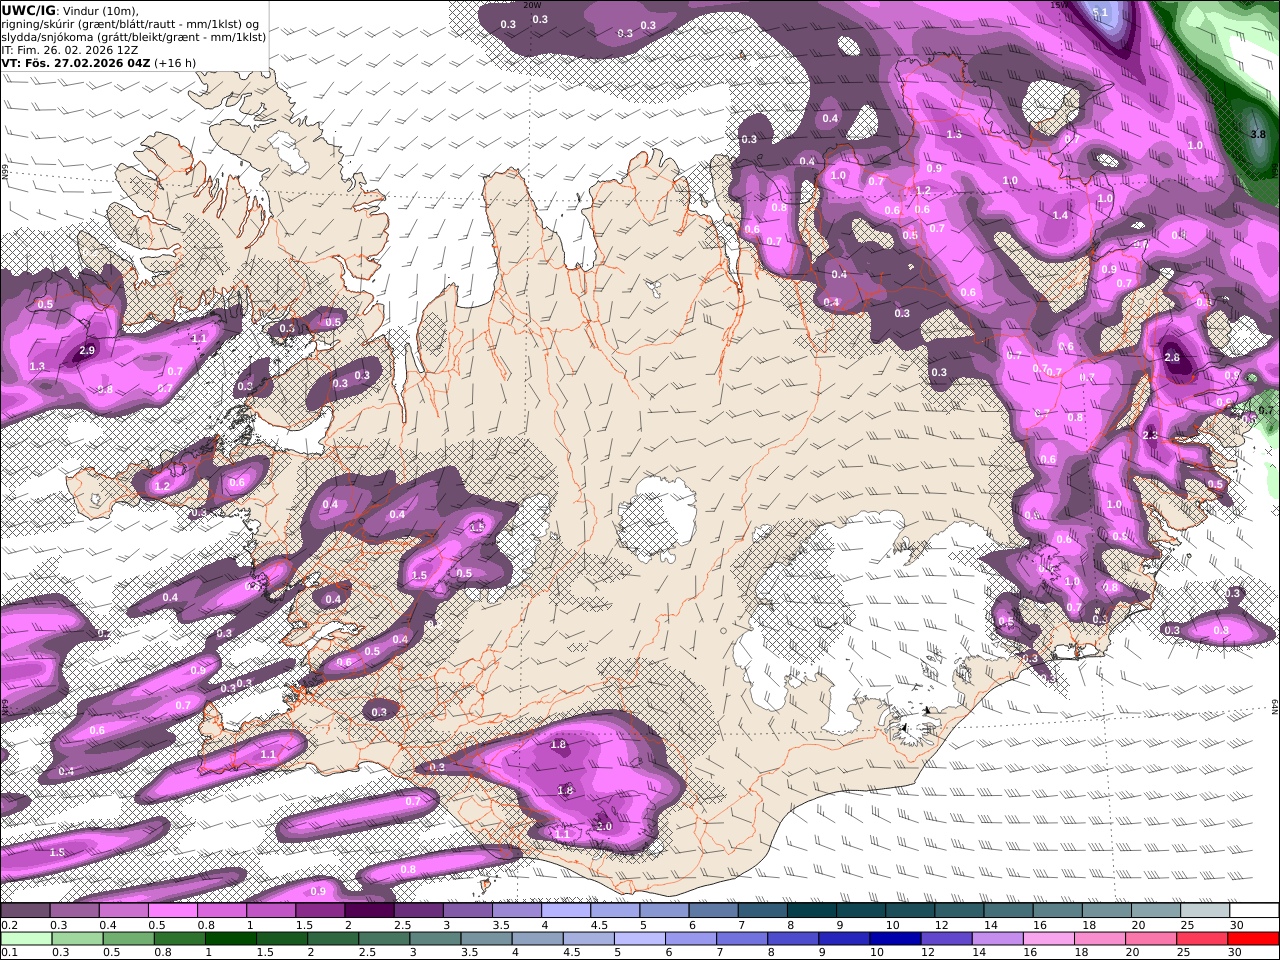The height and width of the screenshot is (960, 1280).
Task: Pick the dark teal top swatch between 8 and 9
Action: click(810, 911)
